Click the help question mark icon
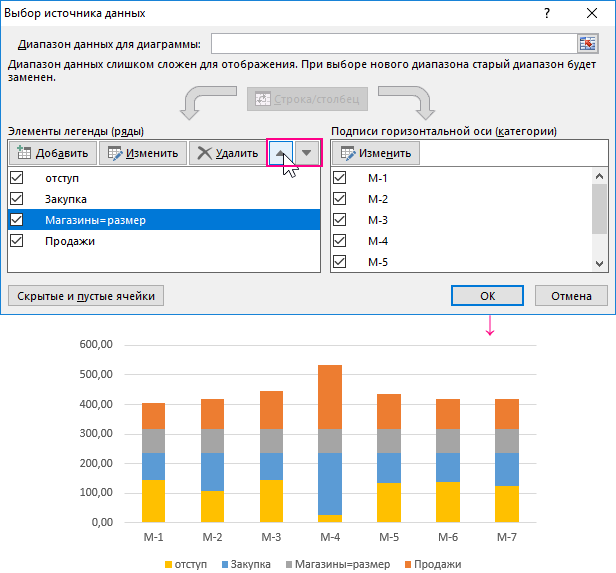 point(546,13)
